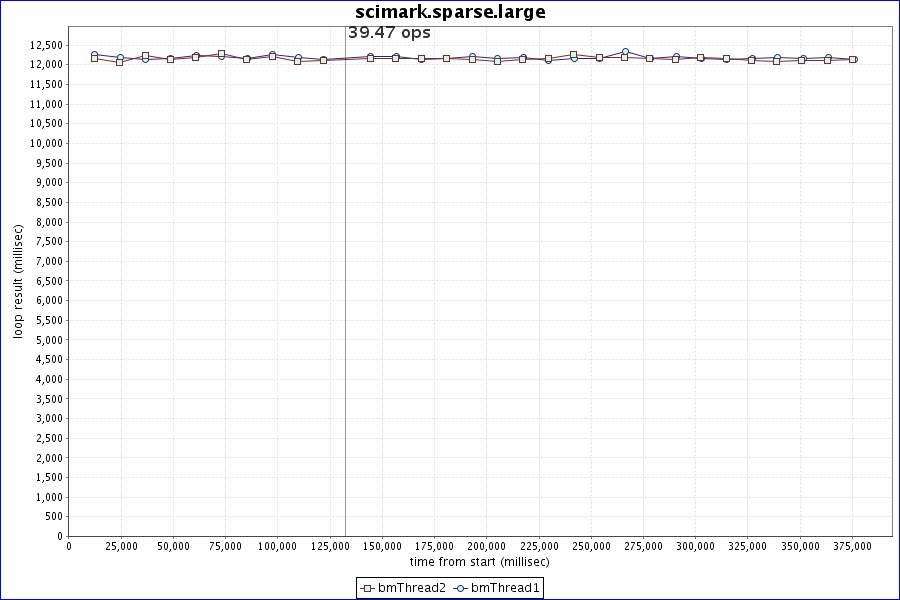The image size is (900, 600).
Task: Click the 6,000 y-axis tick label
Action: point(49,300)
